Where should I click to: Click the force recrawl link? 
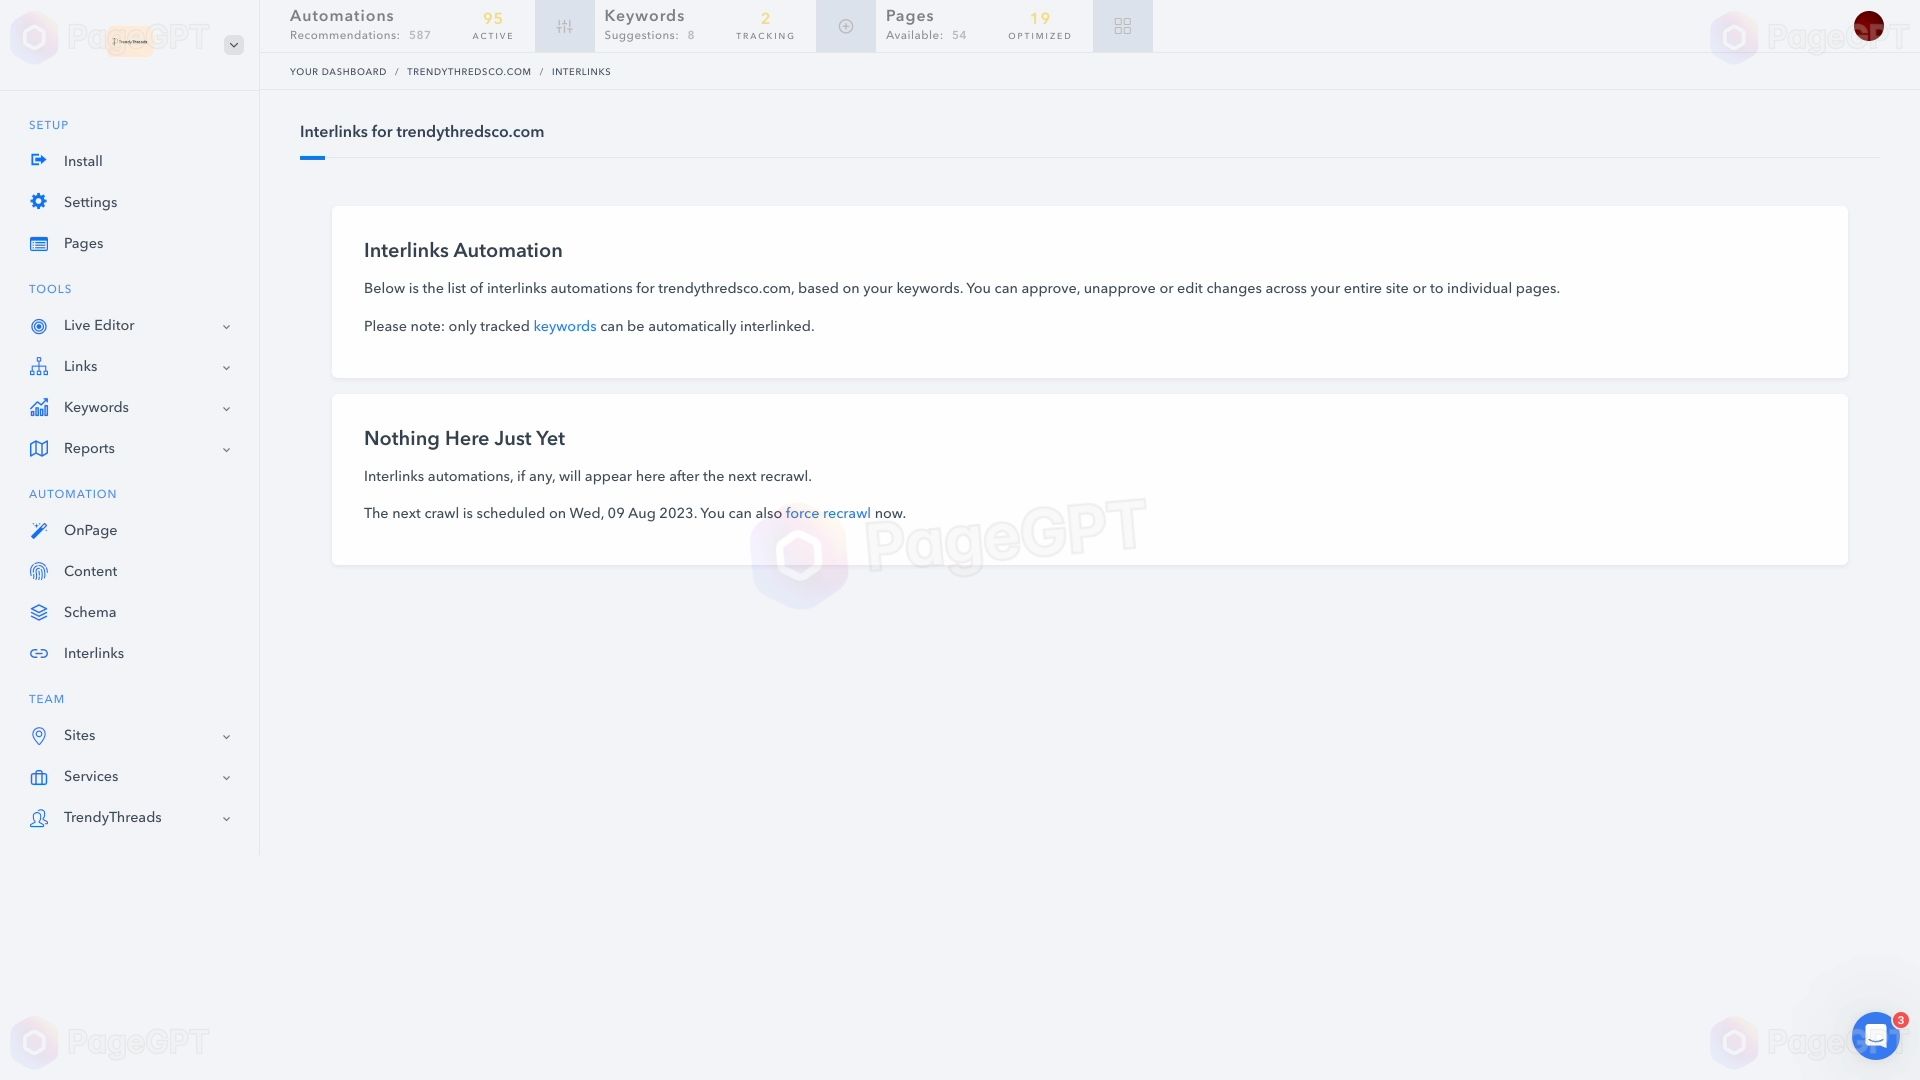(827, 513)
